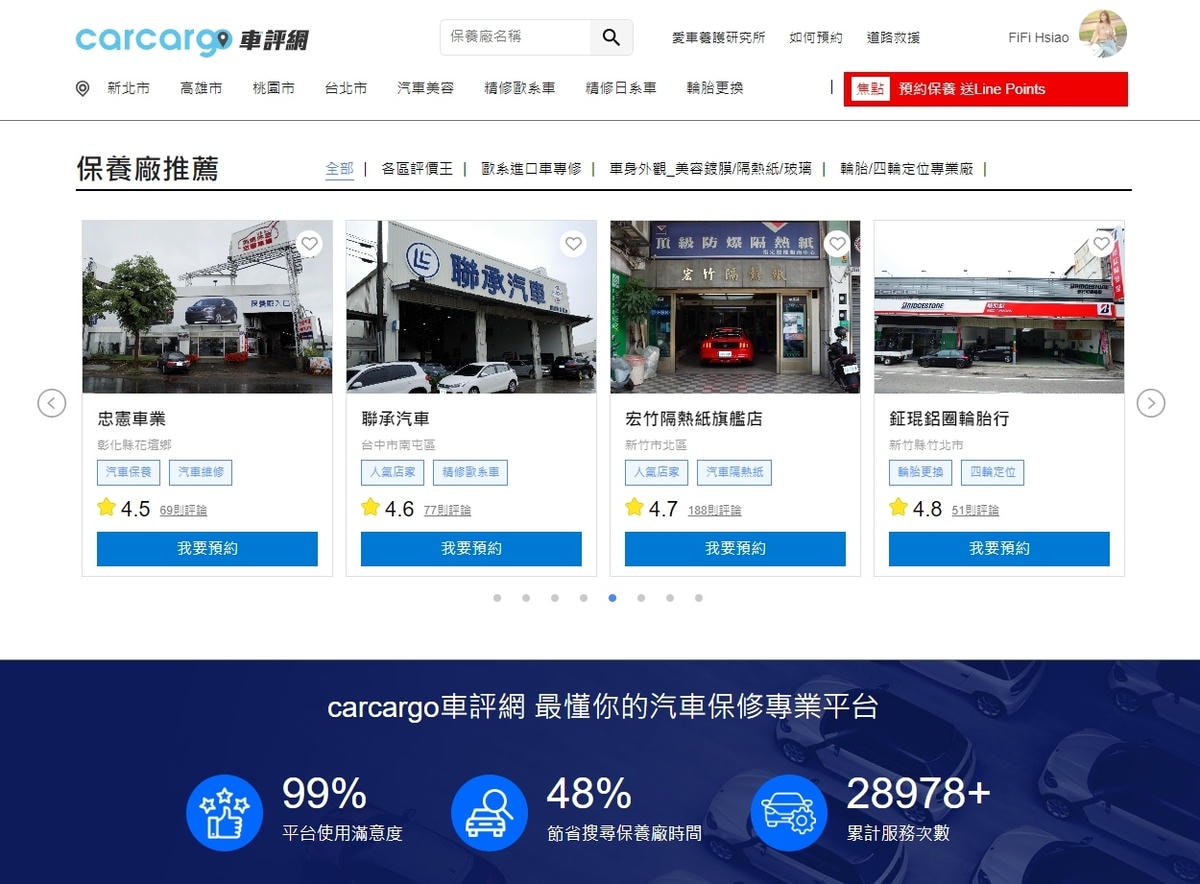Click the search magnifier icon
Image resolution: width=1200 pixels, height=884 pixels.
coord(611,38)
